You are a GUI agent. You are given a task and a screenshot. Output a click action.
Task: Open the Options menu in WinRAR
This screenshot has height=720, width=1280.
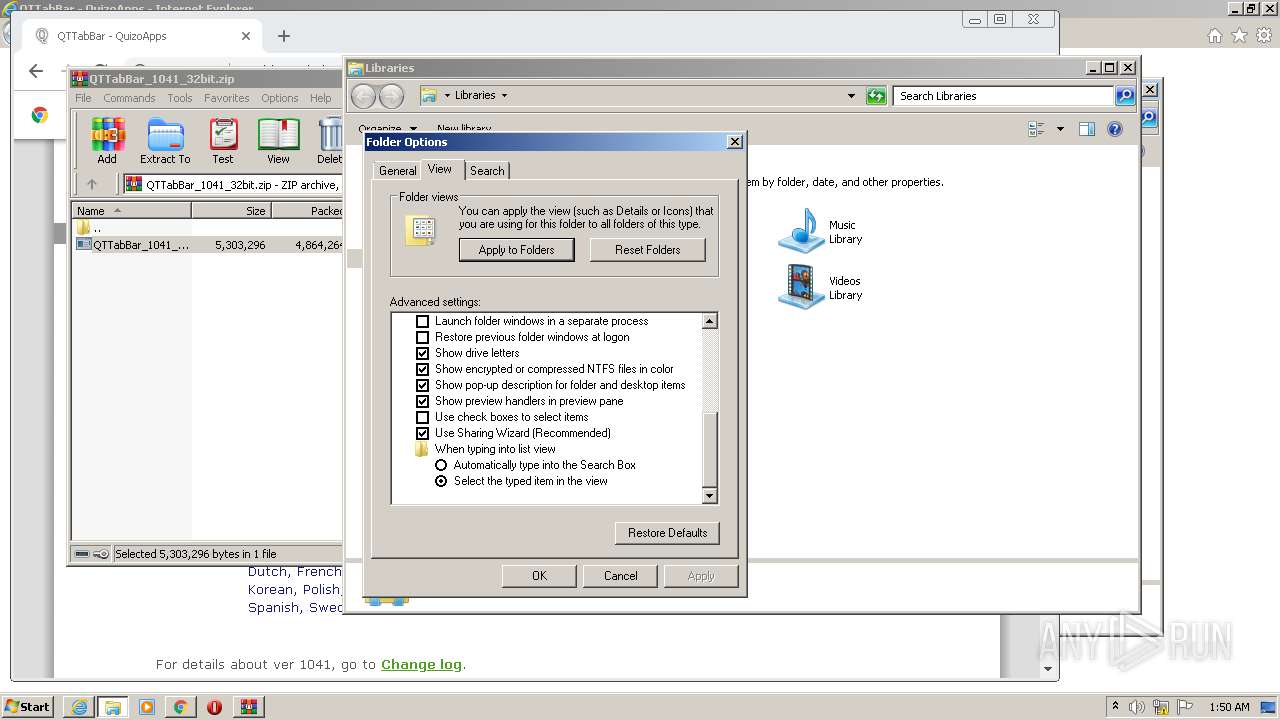tap(280, 98)
